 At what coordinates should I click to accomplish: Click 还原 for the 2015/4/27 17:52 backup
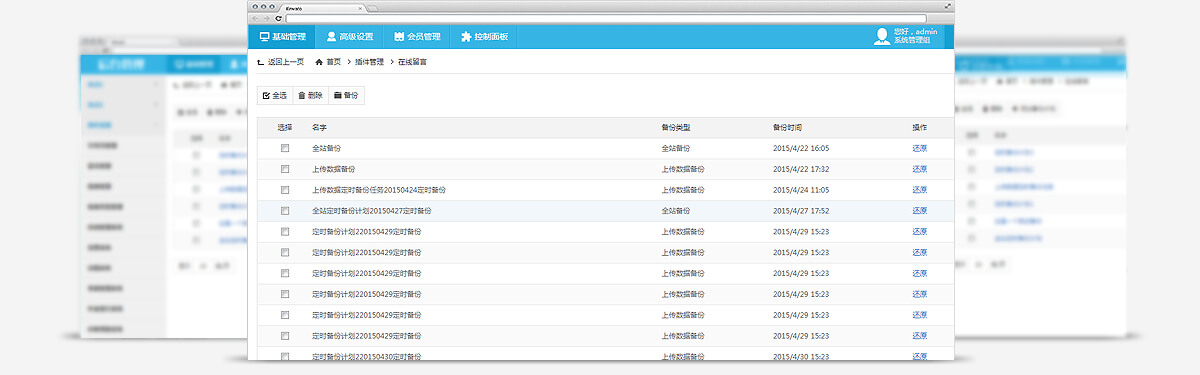click(920, 211)
